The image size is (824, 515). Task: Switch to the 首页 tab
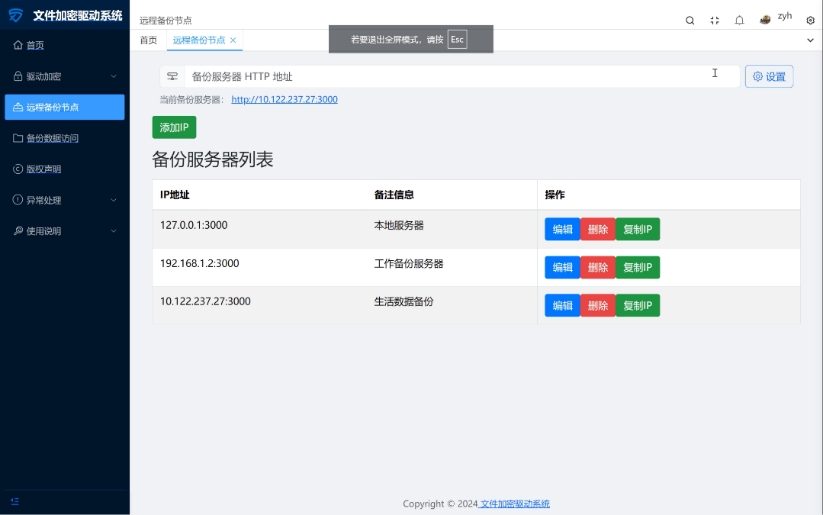[148, 40]
